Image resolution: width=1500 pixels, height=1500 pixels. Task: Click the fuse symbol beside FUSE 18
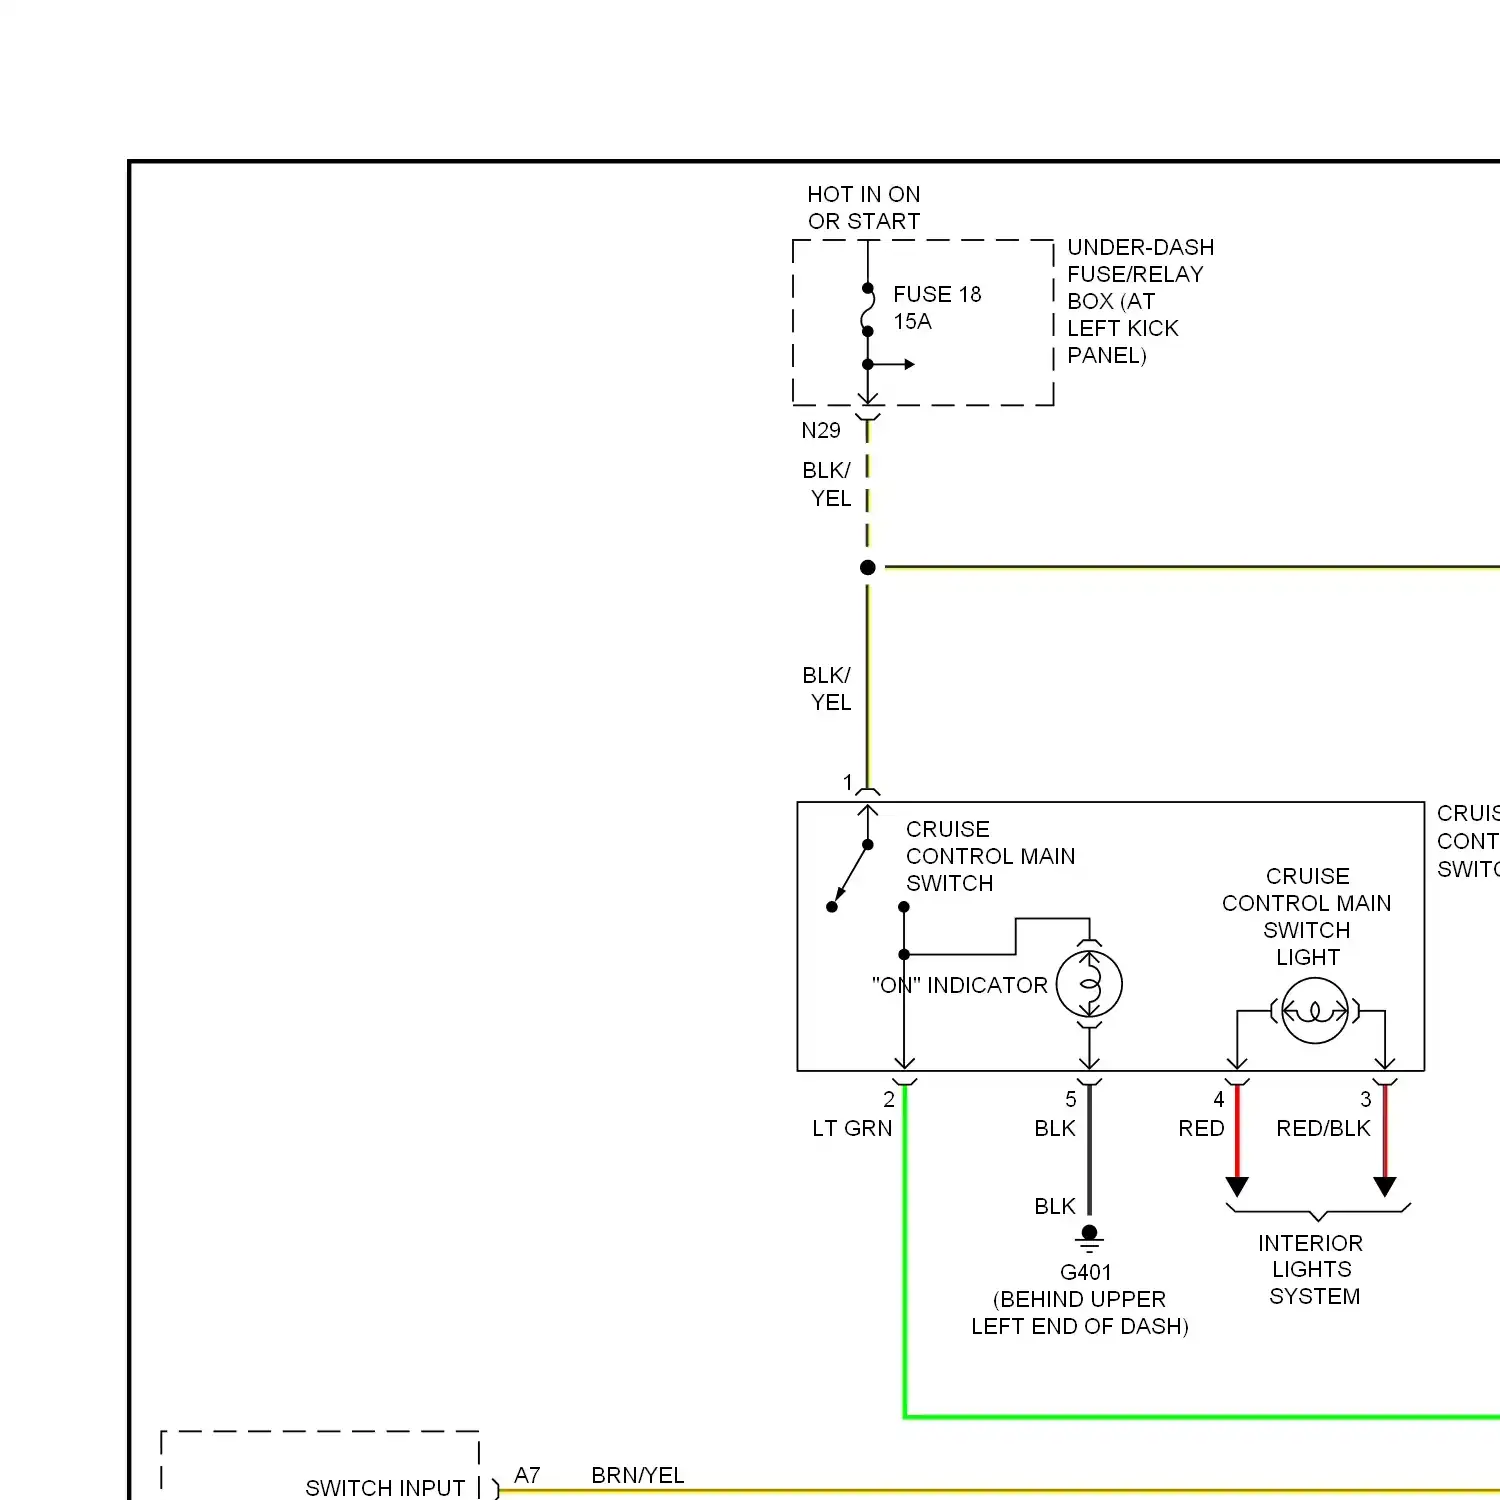(x=868, y=310)
